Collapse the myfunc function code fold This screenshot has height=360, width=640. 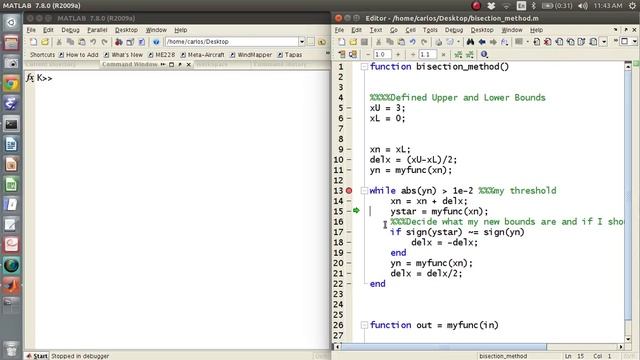[x=364, y=325]
